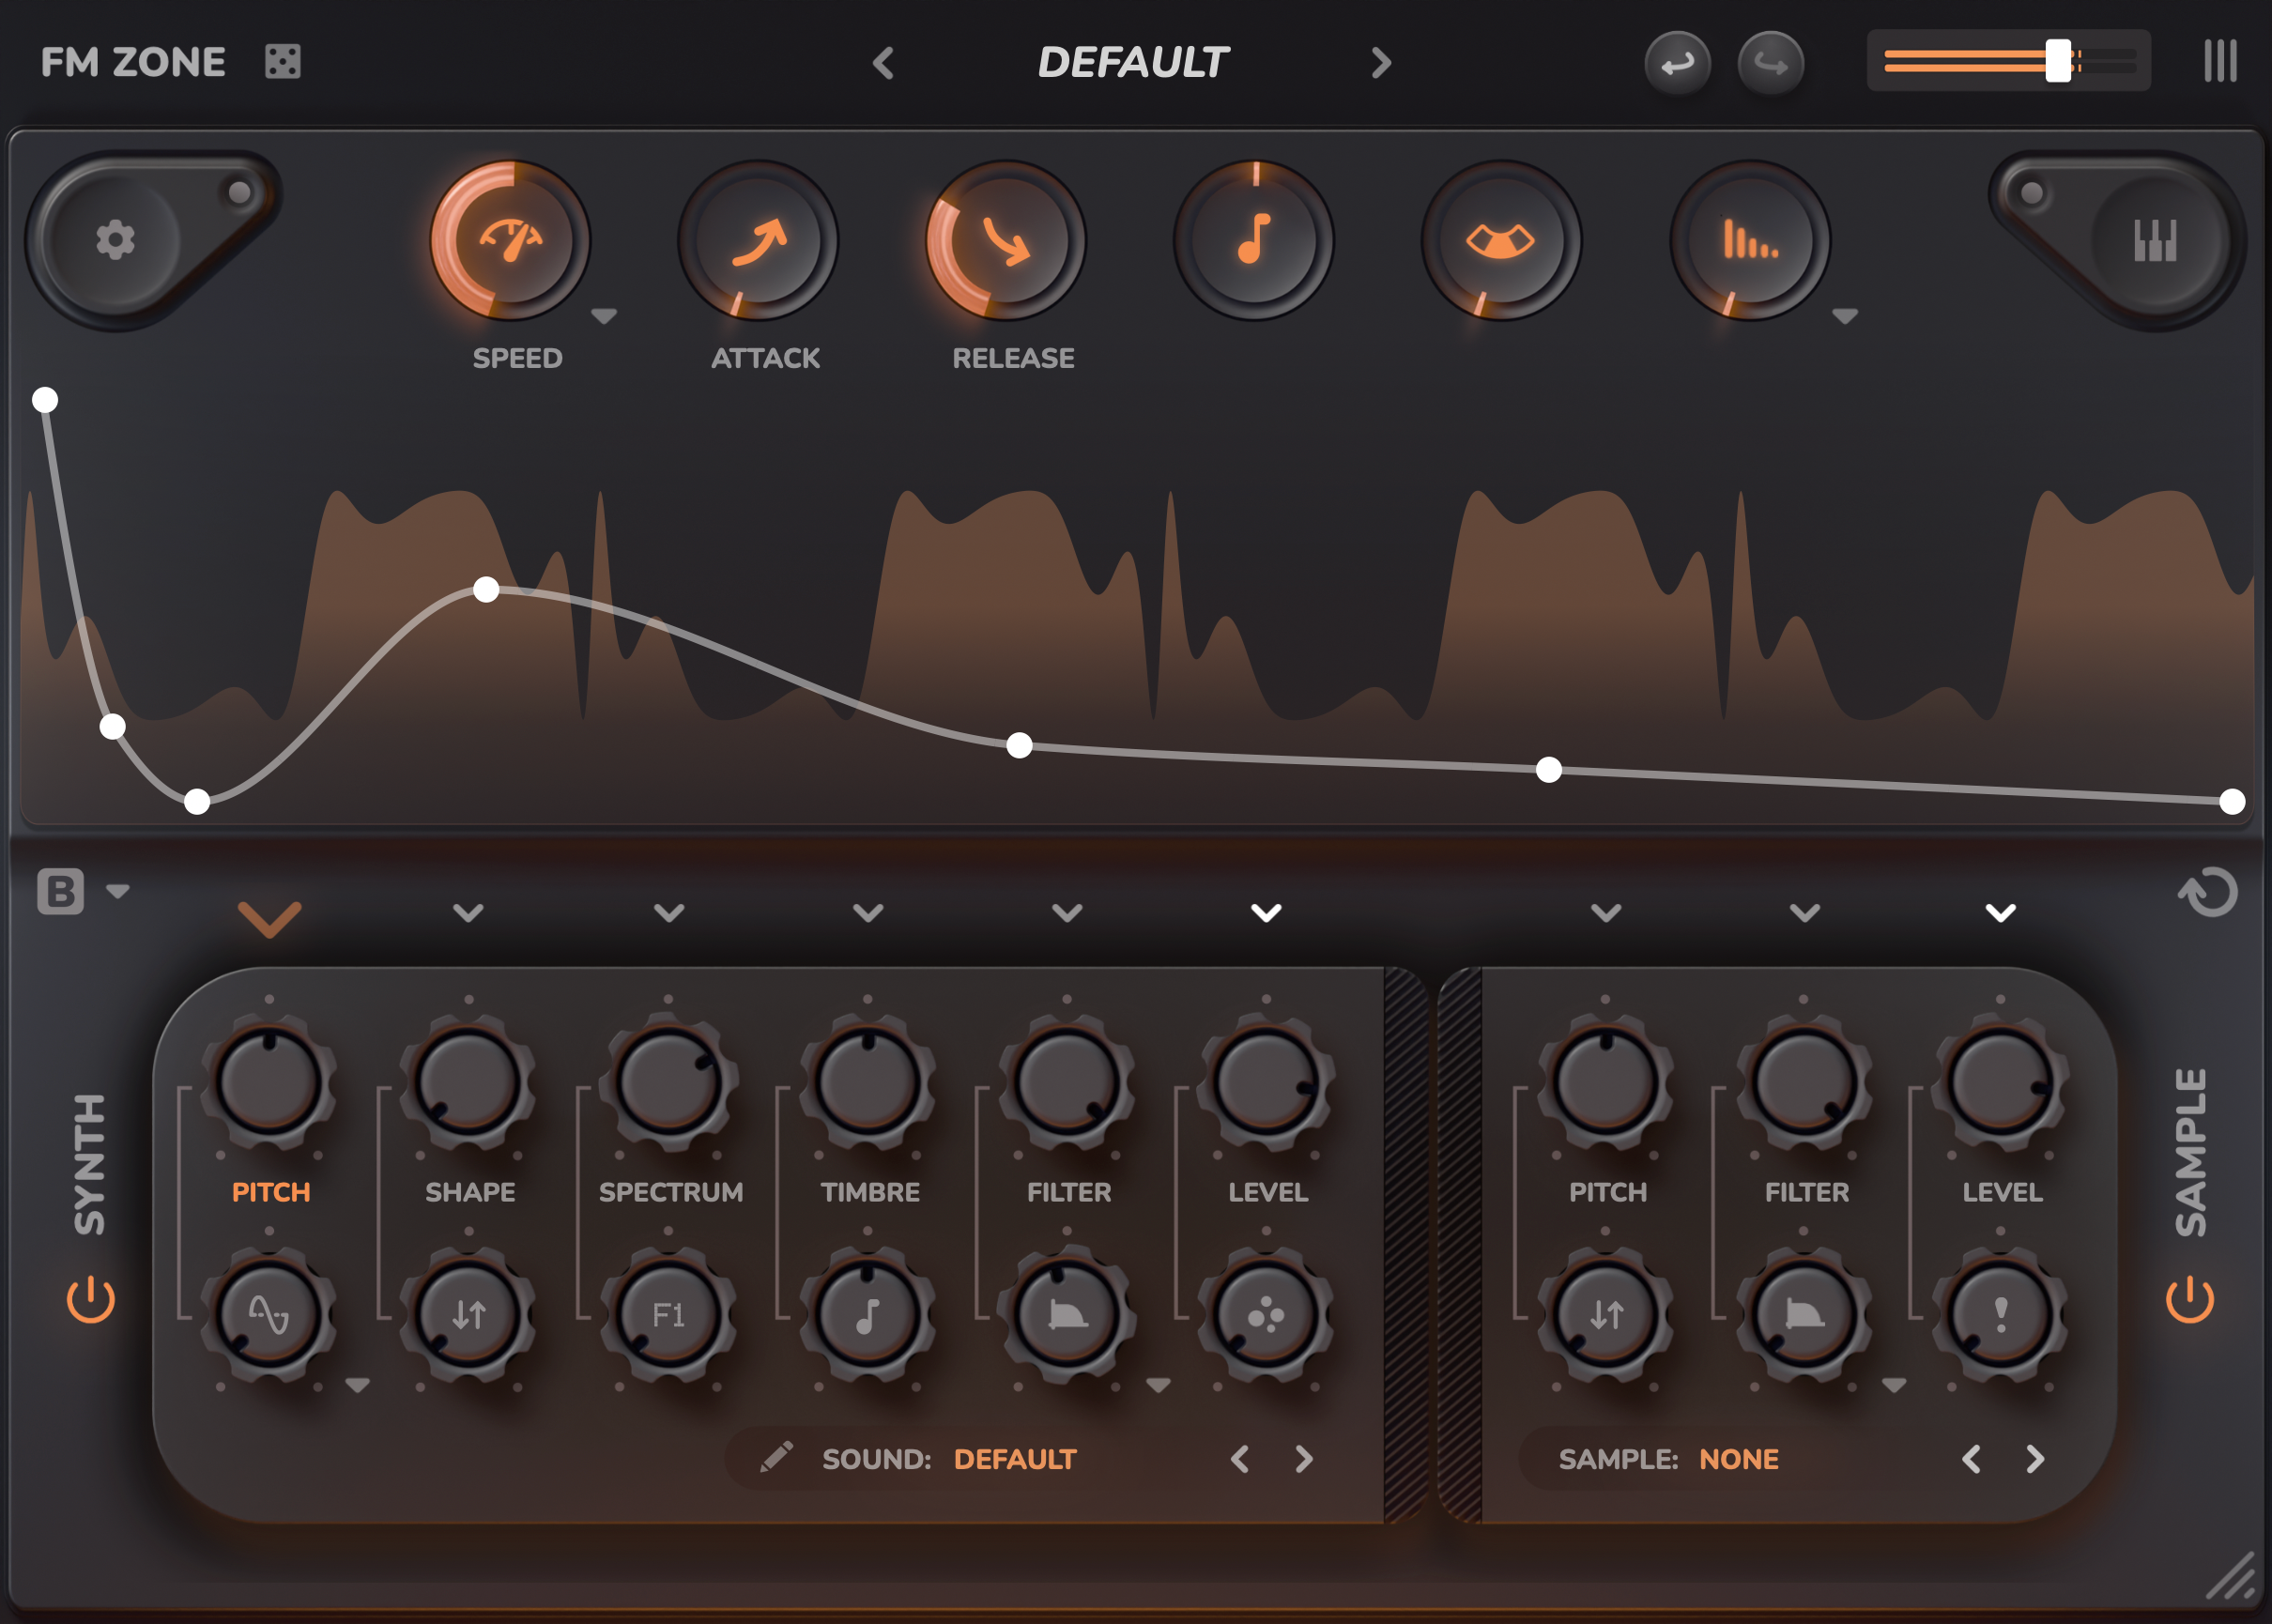Expand the orange chevron above synth Pitch
The width and height of the screenshot is (2272, 1624).
pyautogui.click(x=269, y=917)
